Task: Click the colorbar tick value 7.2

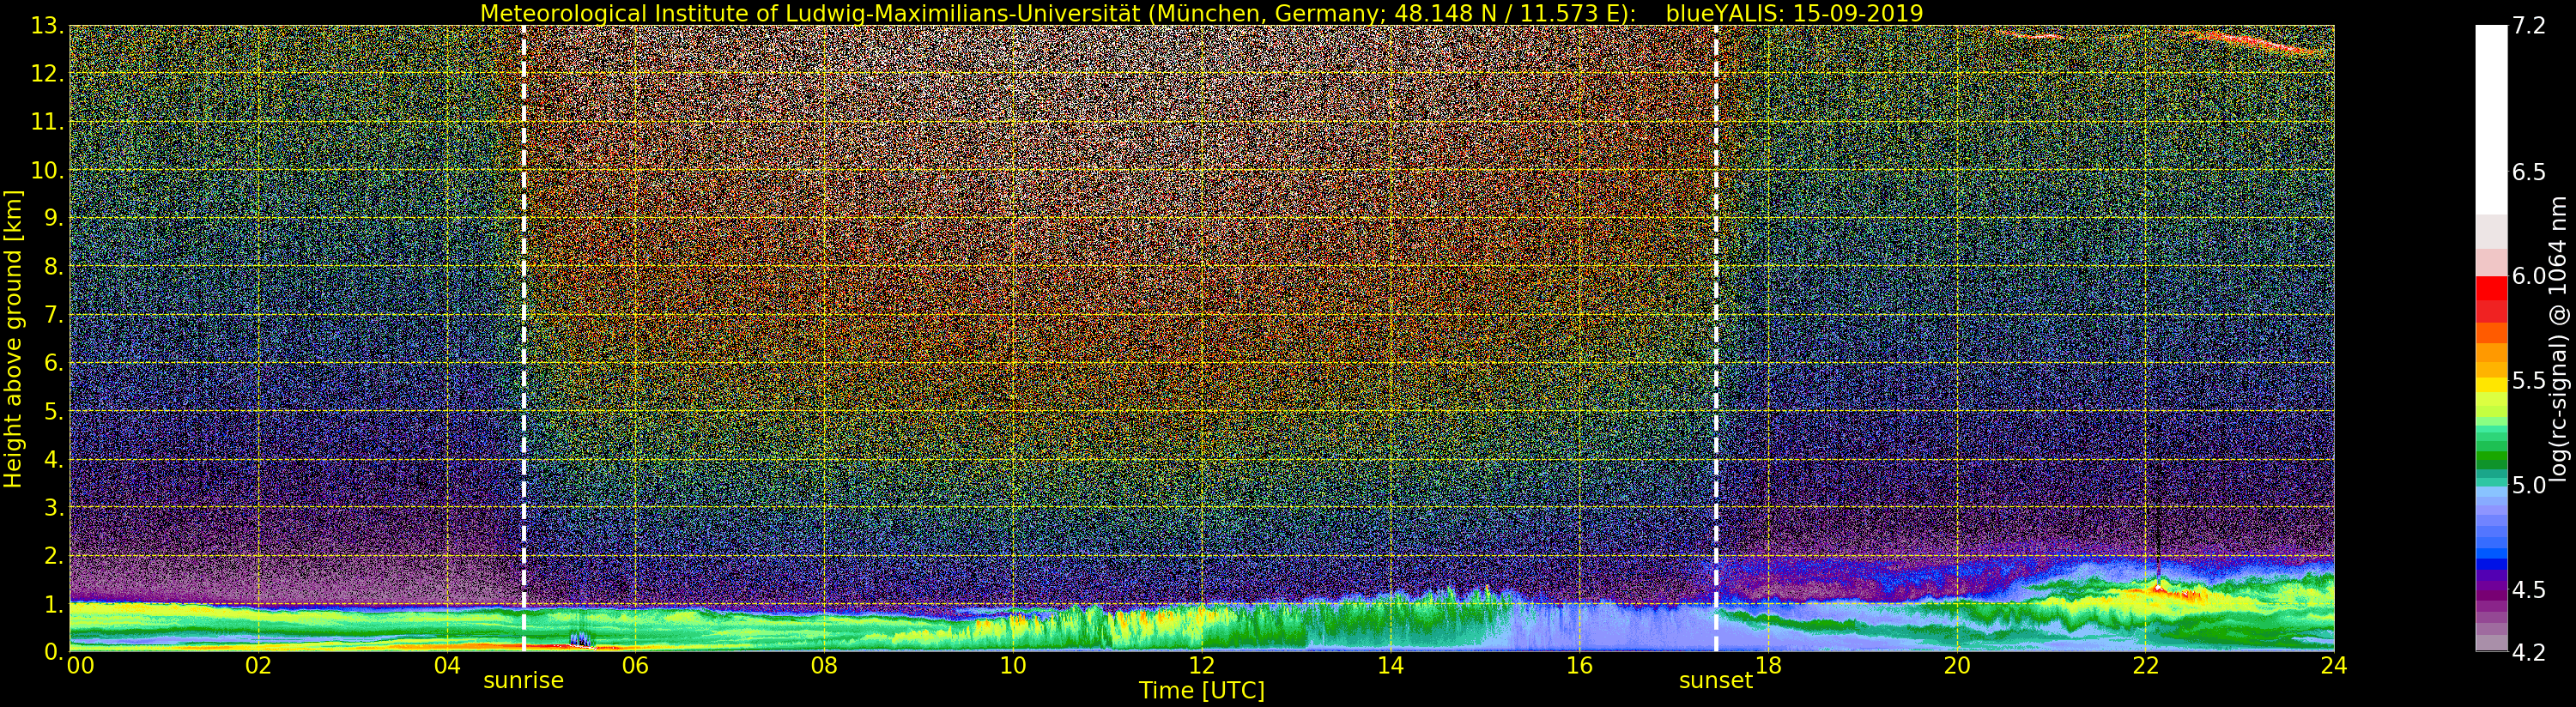Action: pos(2528,26)
